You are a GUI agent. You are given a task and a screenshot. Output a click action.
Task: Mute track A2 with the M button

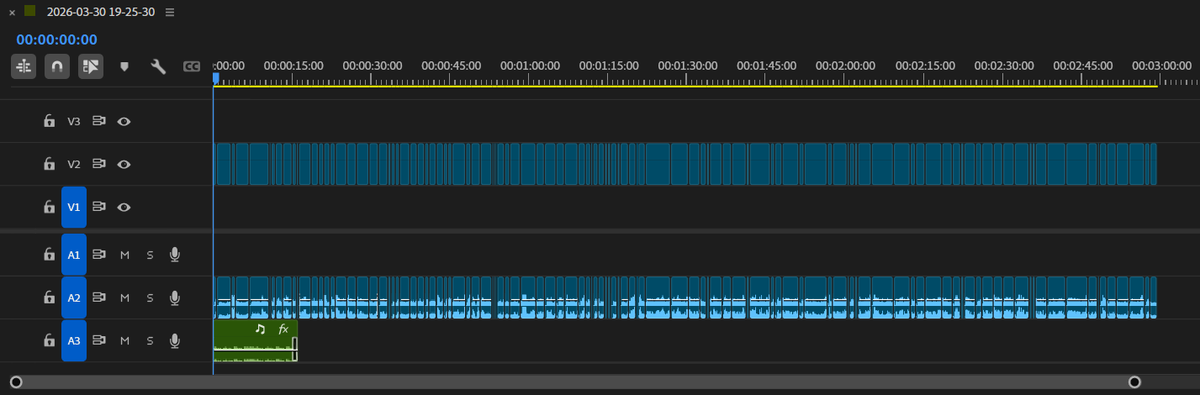pyautogui.click(x=125, y=297)
